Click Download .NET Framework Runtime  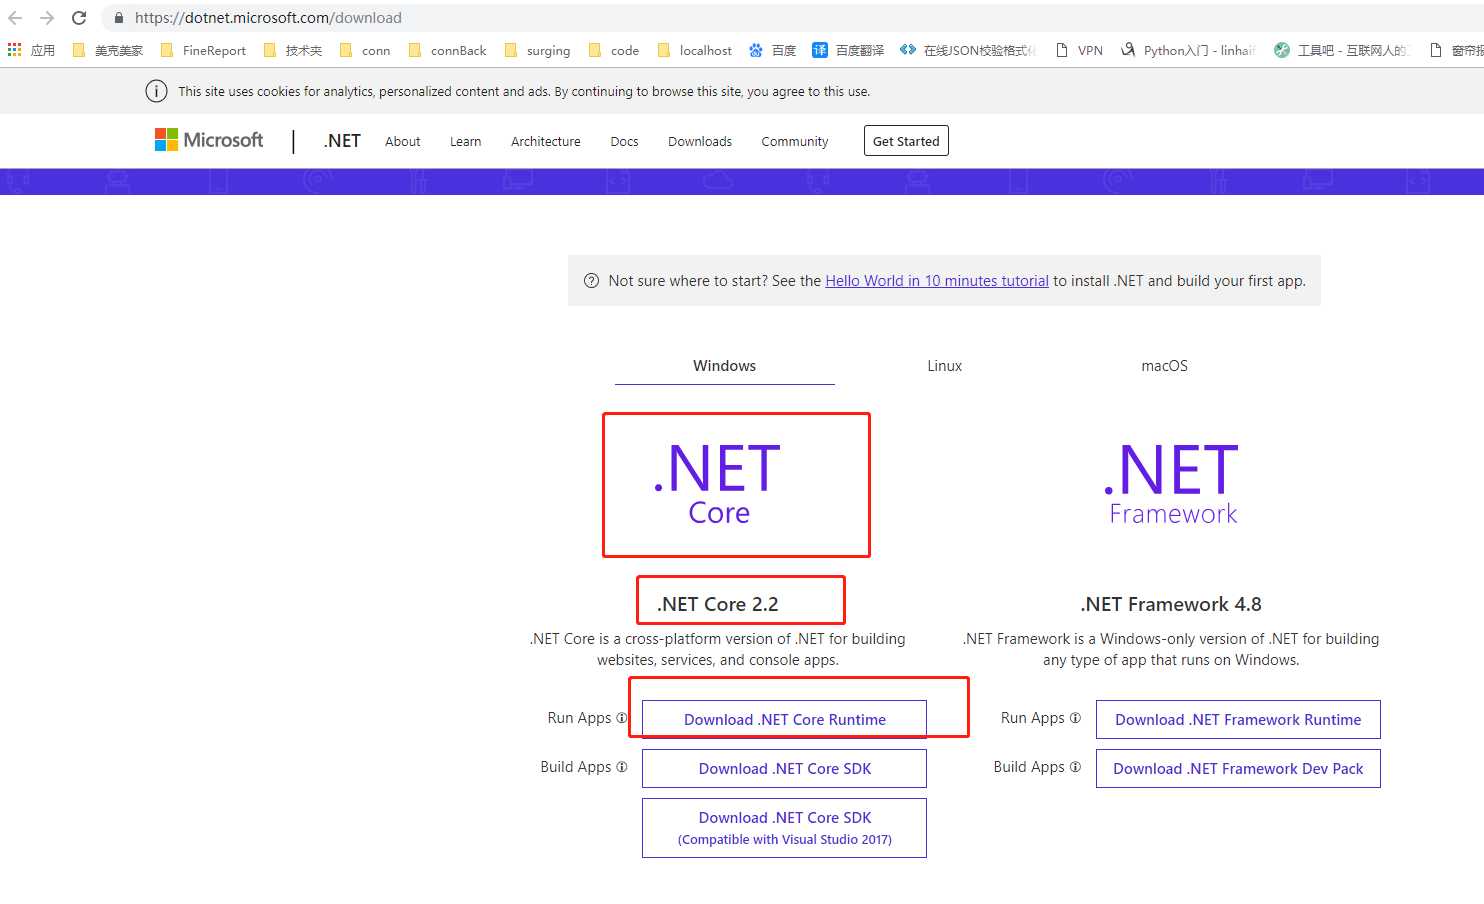[1238, 719]
